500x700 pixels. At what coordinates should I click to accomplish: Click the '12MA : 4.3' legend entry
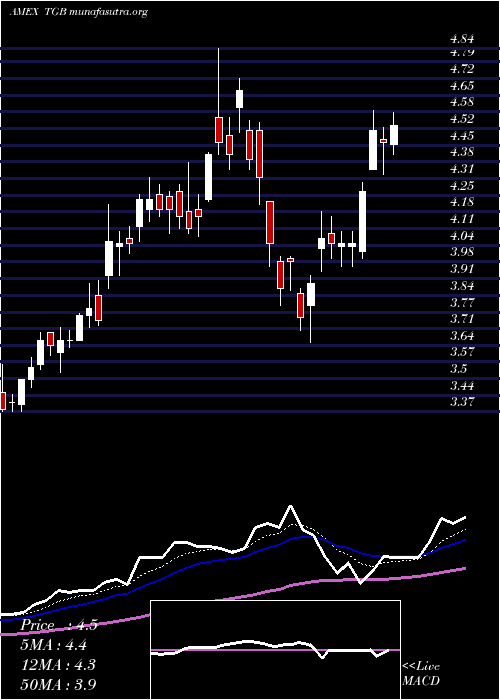point(56,665)
